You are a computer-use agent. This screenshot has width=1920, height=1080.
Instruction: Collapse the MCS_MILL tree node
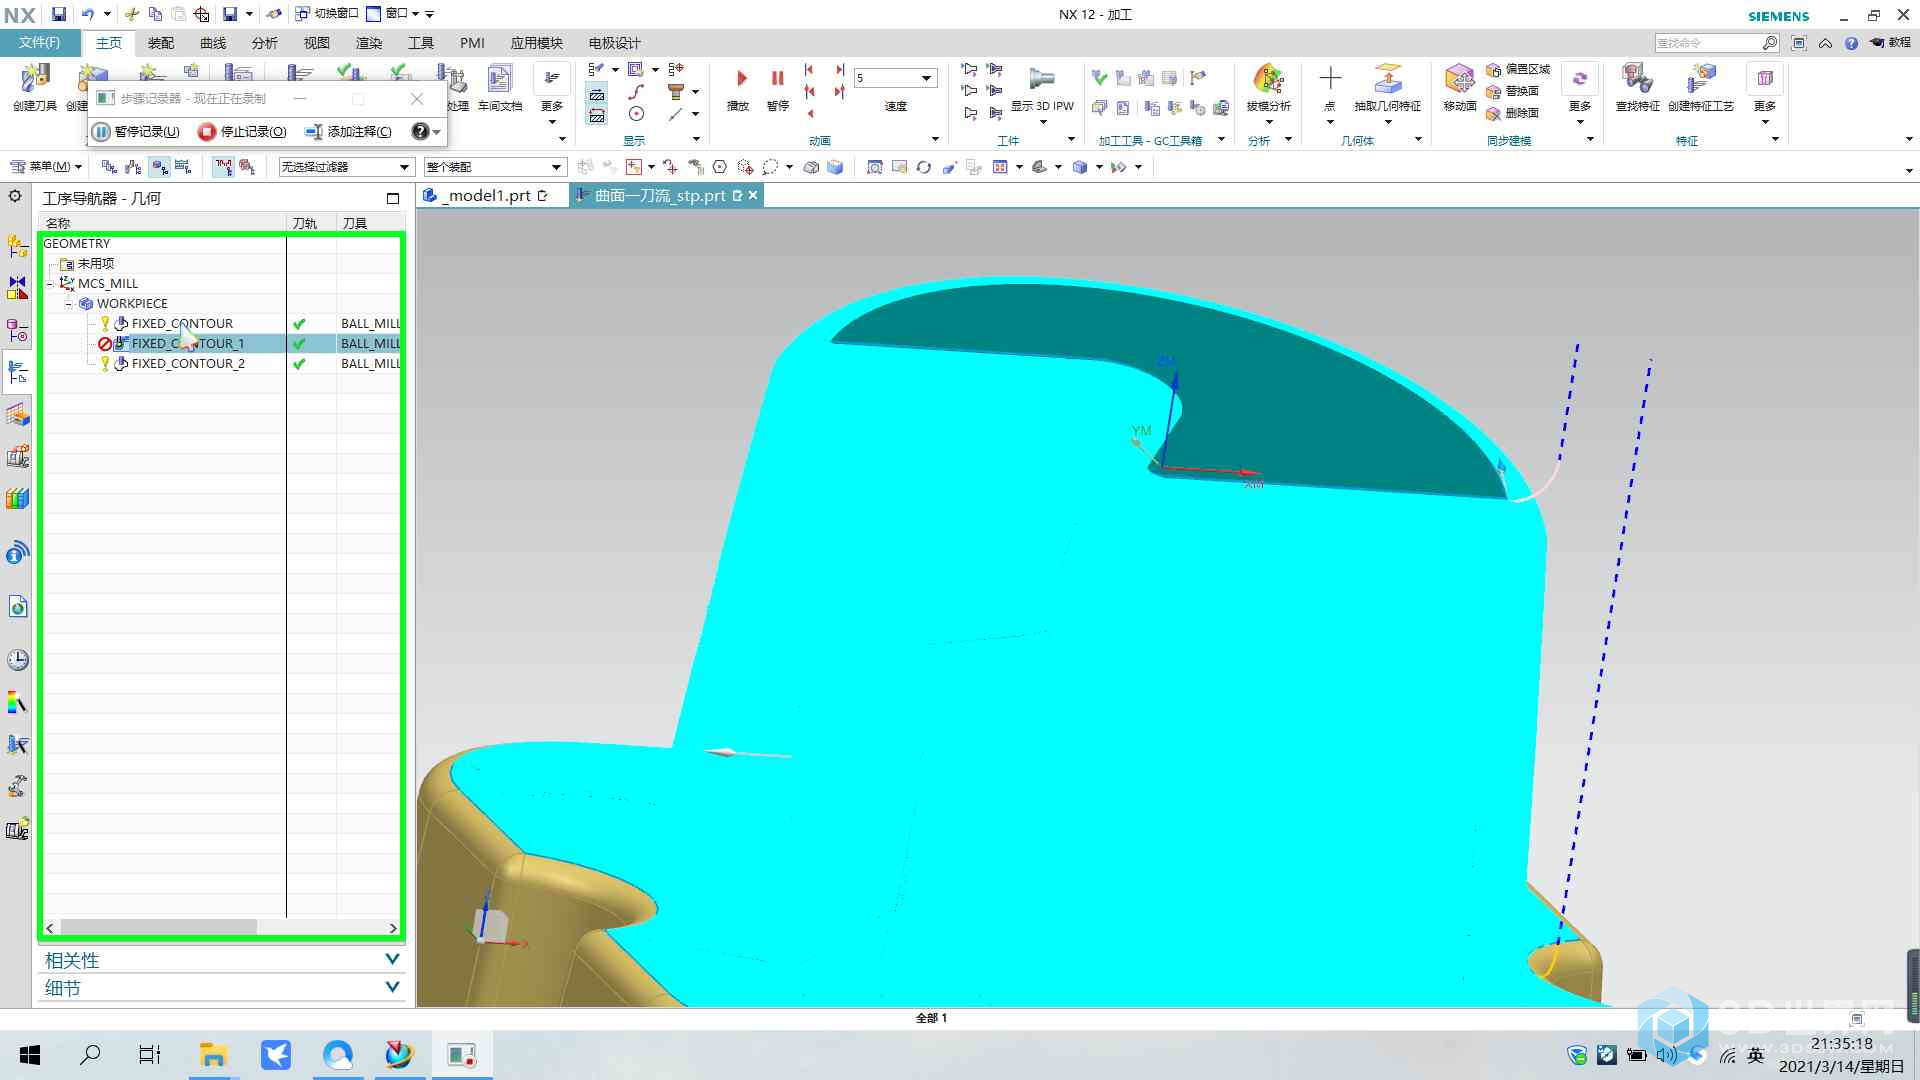tap(50, 284)
